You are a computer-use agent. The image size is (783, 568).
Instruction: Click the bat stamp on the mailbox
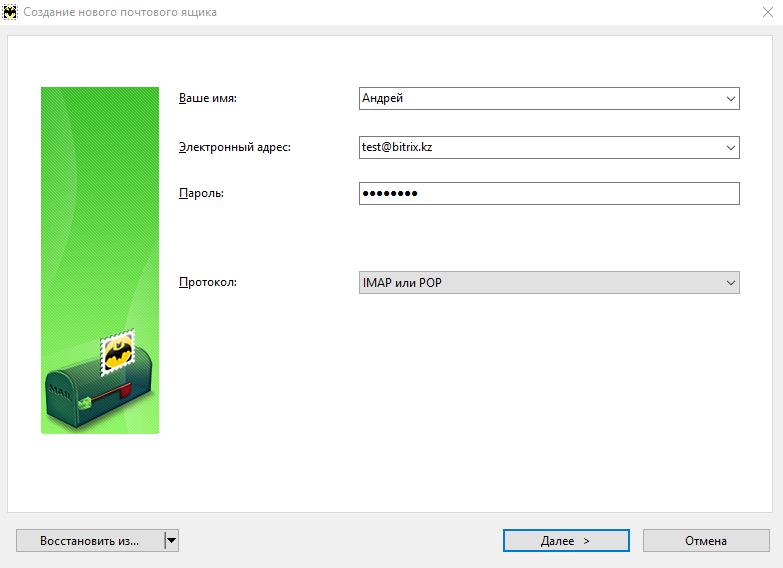point(118,353)
